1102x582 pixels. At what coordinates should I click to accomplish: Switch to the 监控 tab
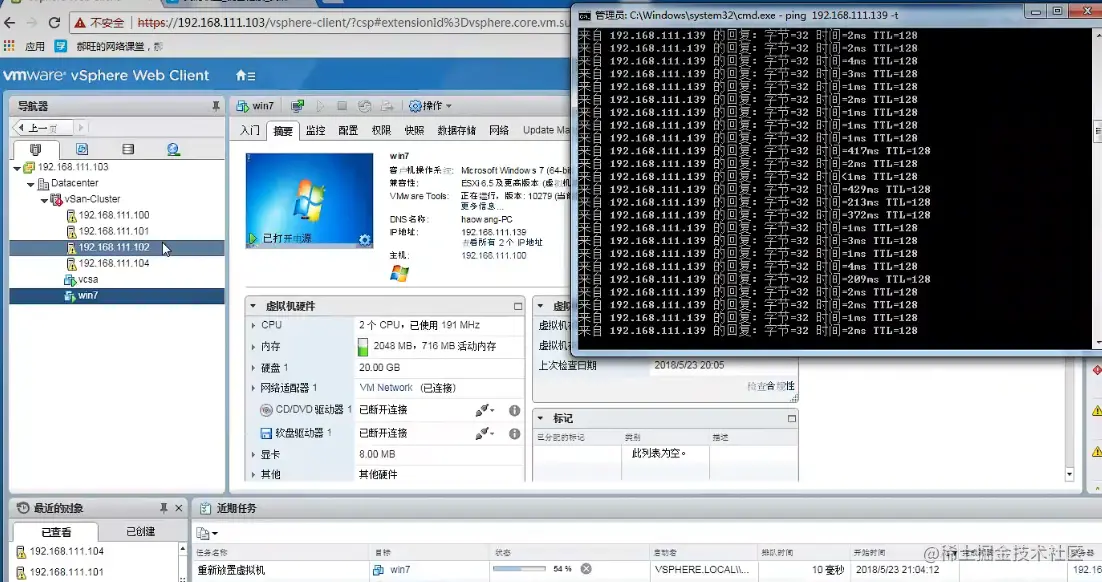click(x=316, y=130)
